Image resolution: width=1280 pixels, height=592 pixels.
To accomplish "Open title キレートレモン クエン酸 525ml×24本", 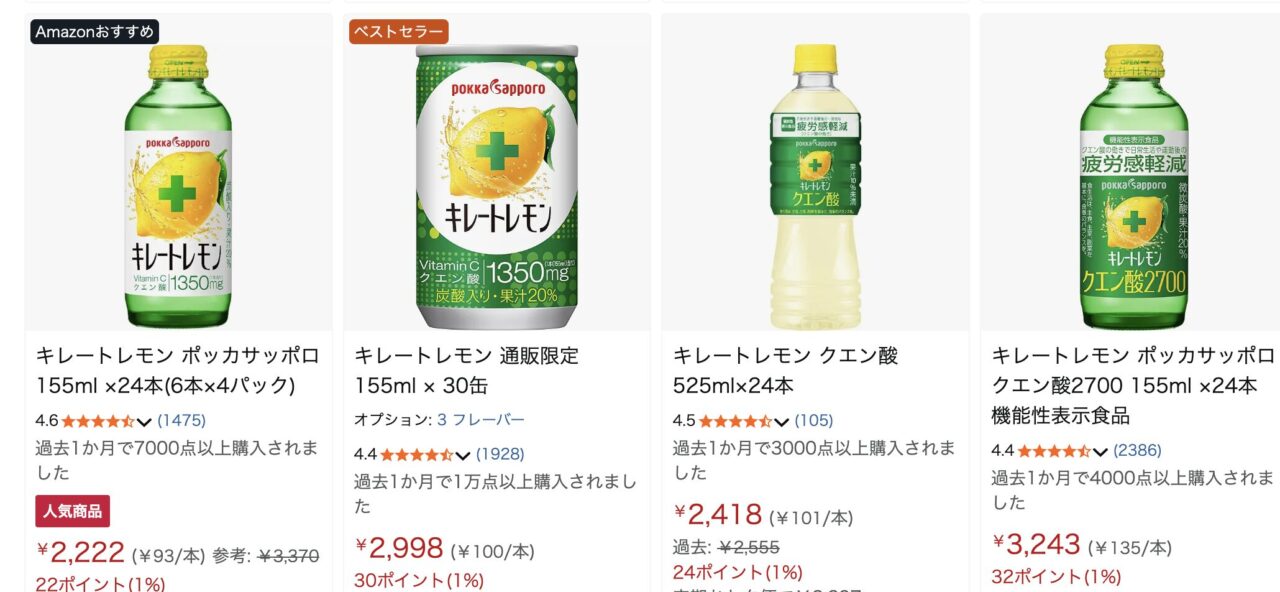I will pyautogui.click(x=785, y=370).
